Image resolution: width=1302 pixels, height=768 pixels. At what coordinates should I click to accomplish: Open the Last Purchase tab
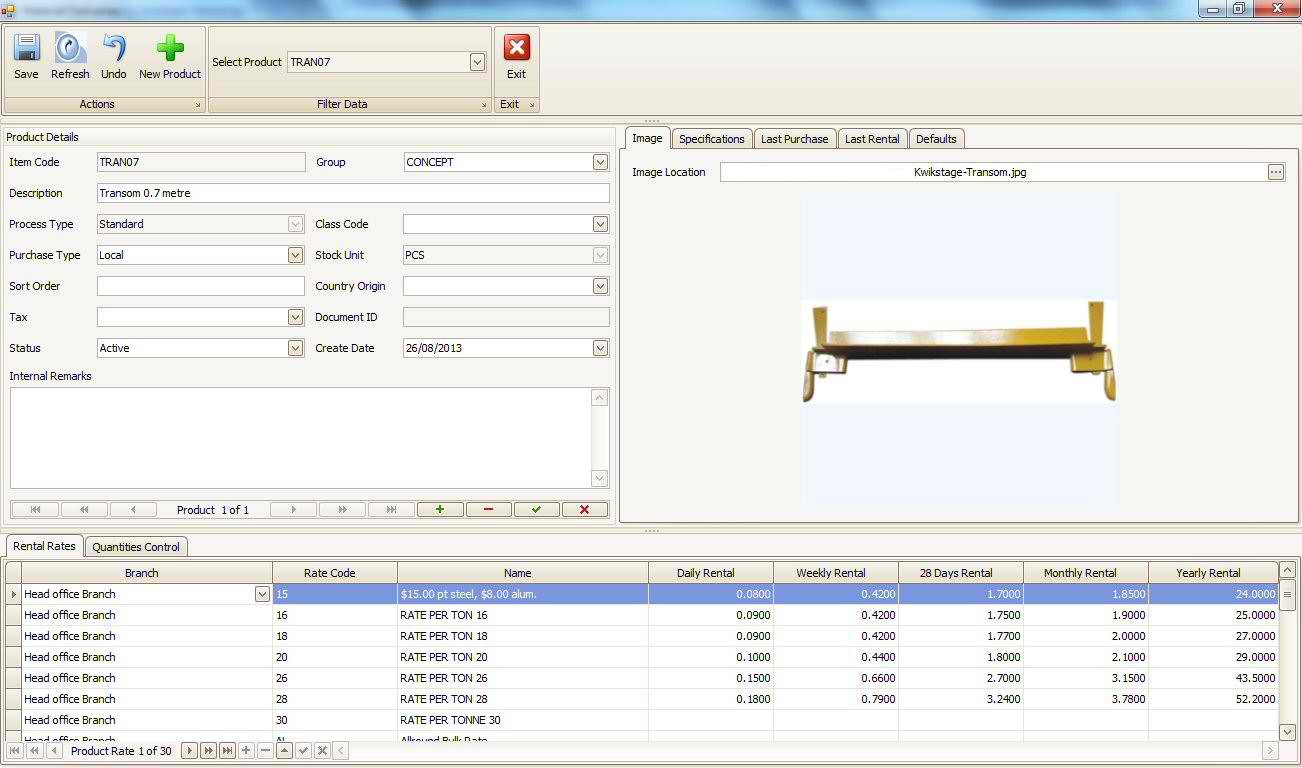coord(795,139)
